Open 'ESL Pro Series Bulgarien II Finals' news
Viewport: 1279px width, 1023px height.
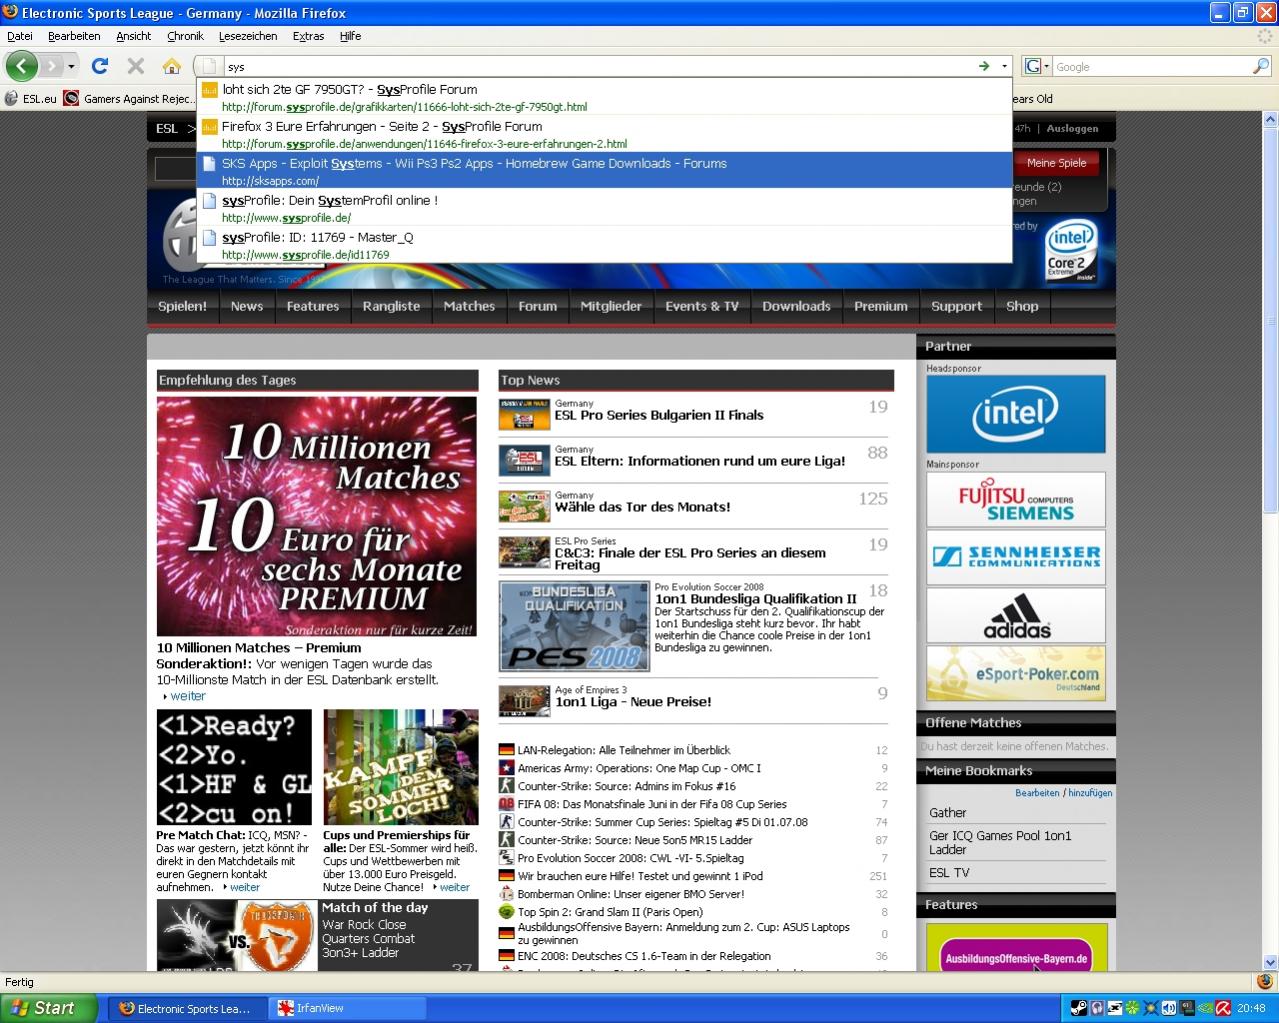659,415
